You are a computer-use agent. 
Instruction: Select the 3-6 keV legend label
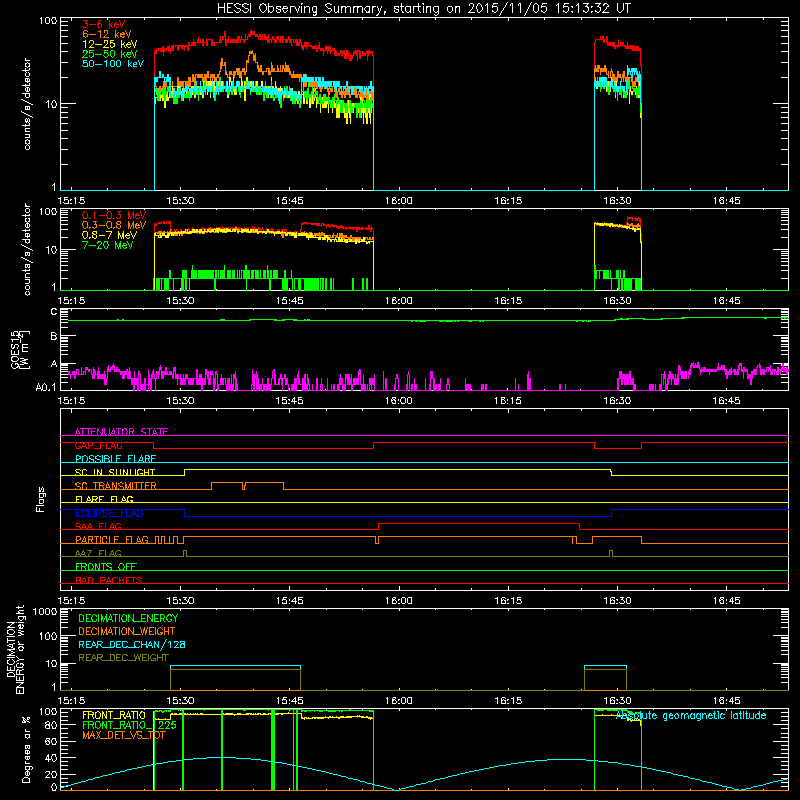(104, 24)
